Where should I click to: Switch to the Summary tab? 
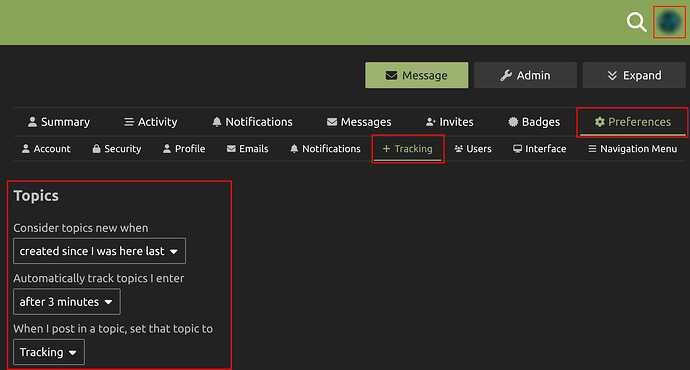[x=59, y=122]
